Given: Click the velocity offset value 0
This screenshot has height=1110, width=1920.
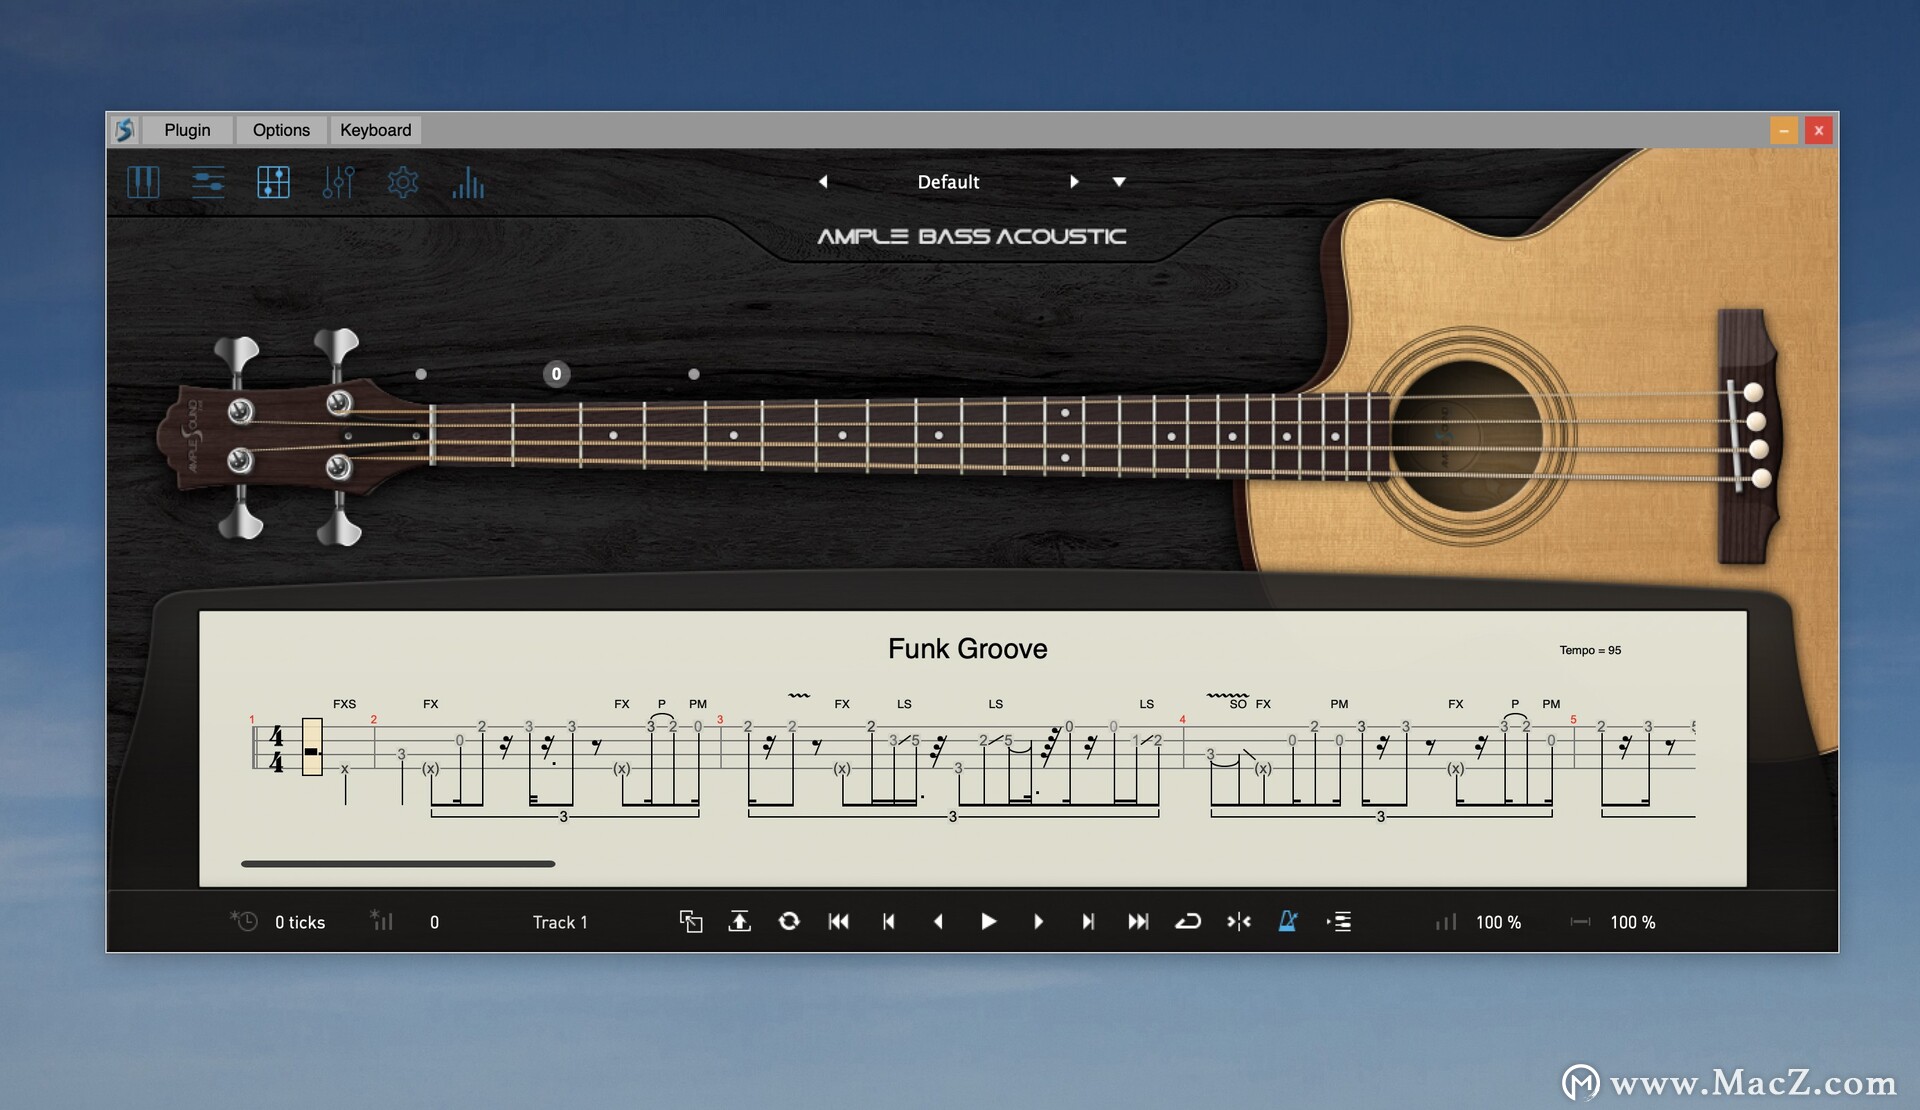Looking at the screenshot, I should 434,922.
